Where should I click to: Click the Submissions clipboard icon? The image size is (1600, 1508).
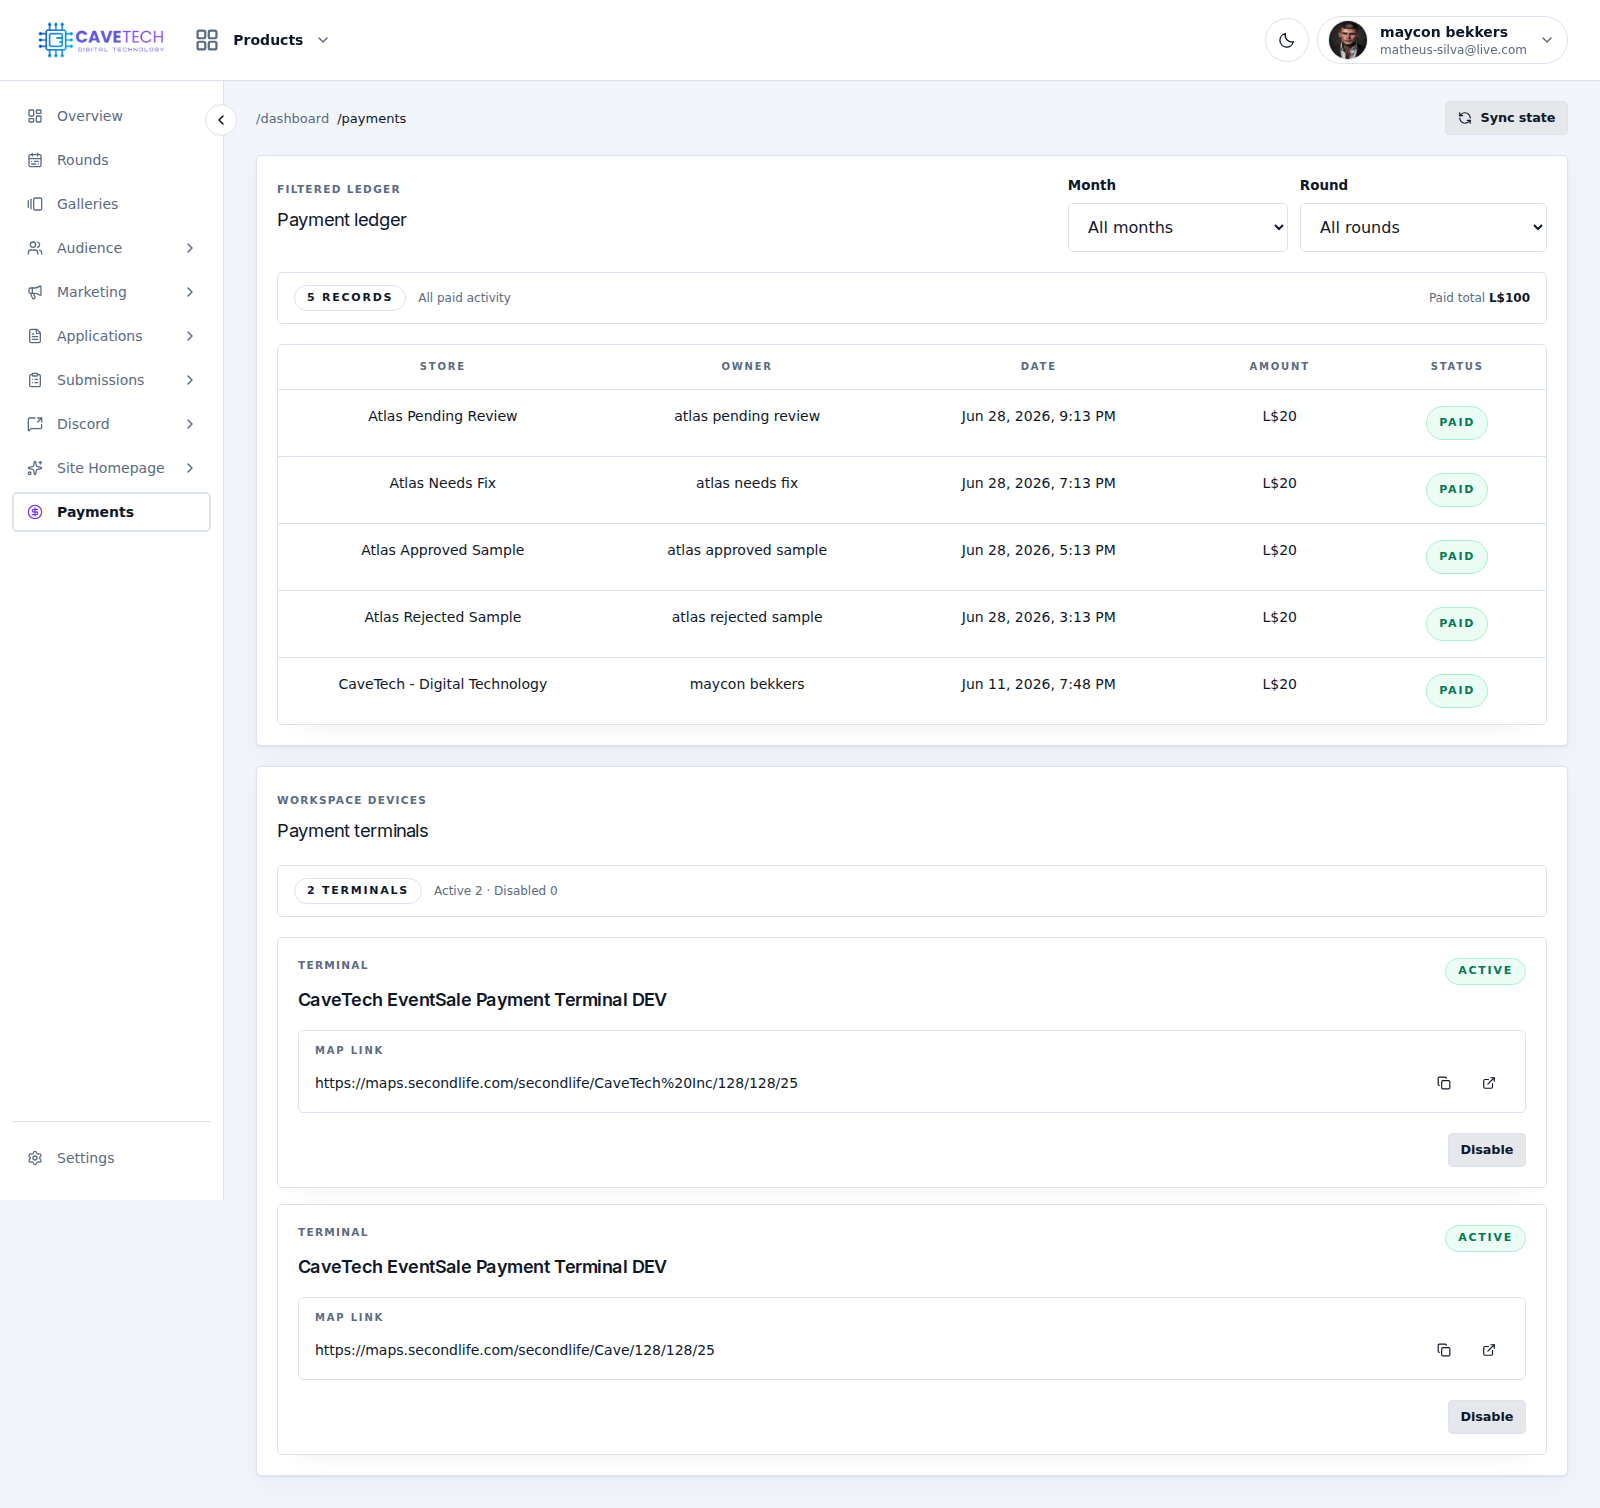pyautogui.click(x=35, y=380)
